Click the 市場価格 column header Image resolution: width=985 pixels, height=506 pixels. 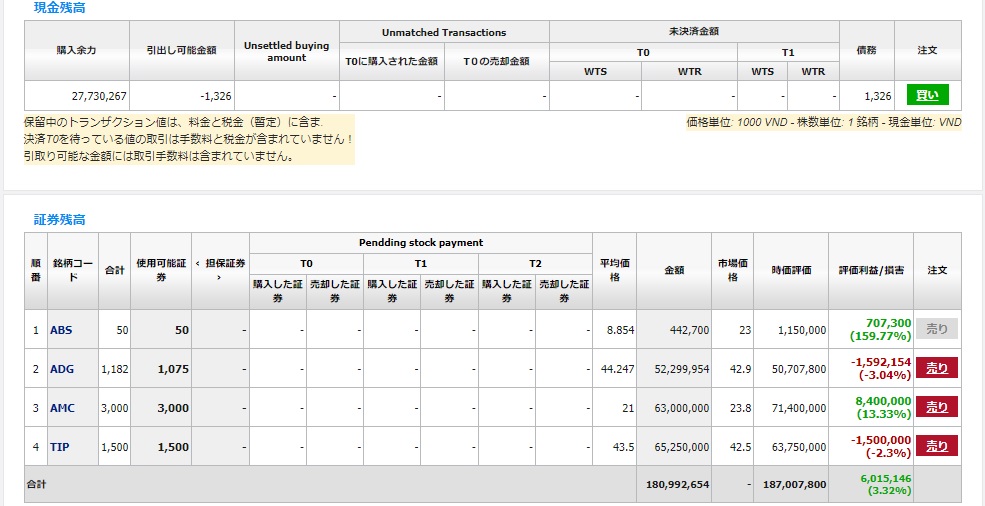732,270
